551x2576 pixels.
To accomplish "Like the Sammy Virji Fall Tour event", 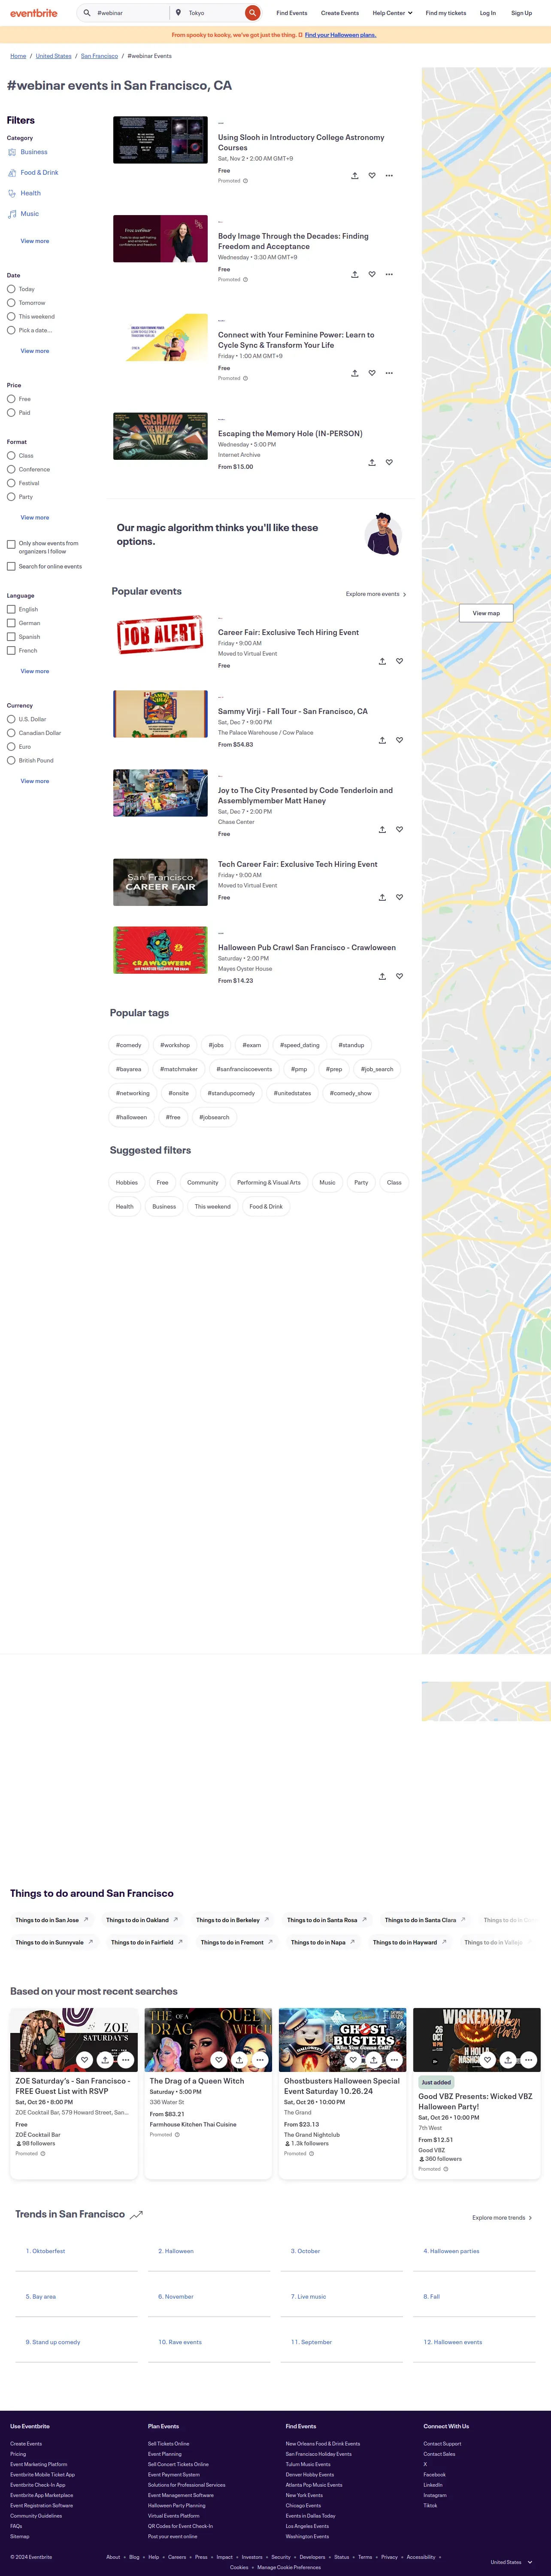I will pyautogui.click(x=399, y=740).
